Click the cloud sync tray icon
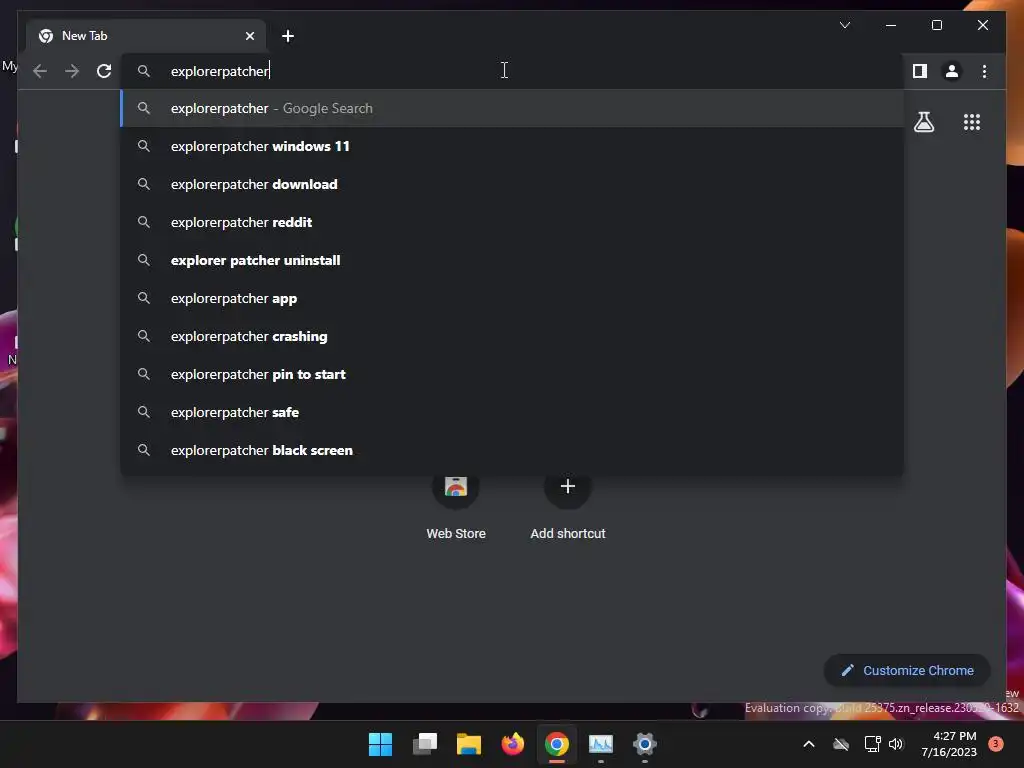1024x768 pixels. pyautogui.click(x=841, y=744)
